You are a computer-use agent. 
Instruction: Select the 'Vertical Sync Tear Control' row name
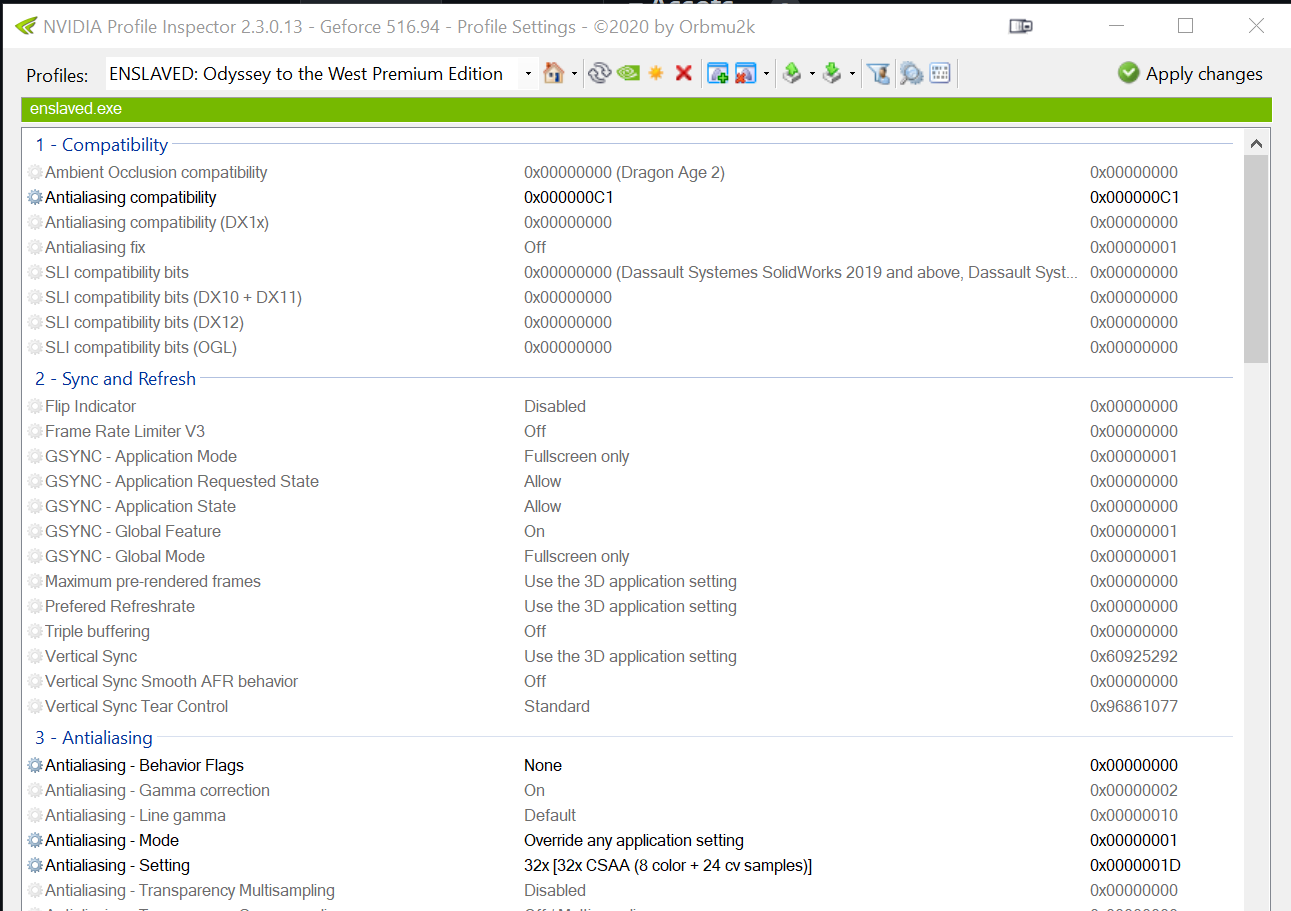click(x=136, y=707)
